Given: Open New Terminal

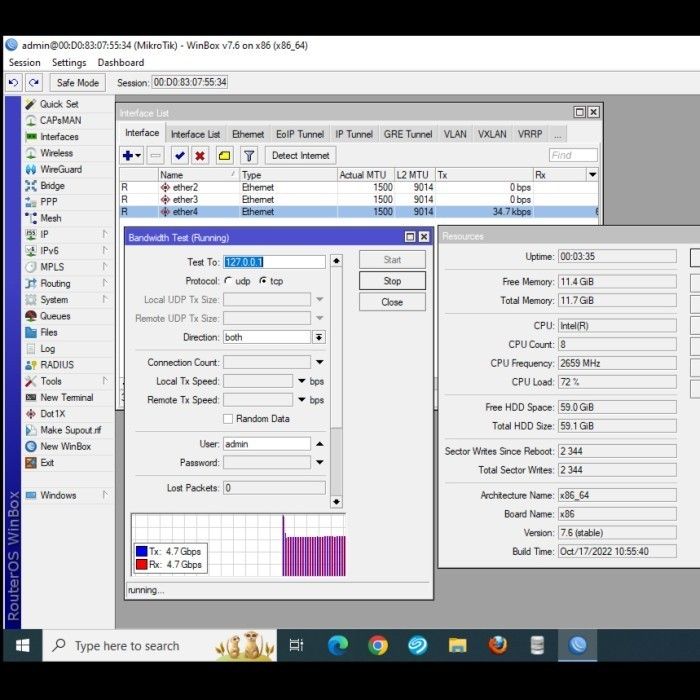Looking at the screenshot, I should [67, 397].
